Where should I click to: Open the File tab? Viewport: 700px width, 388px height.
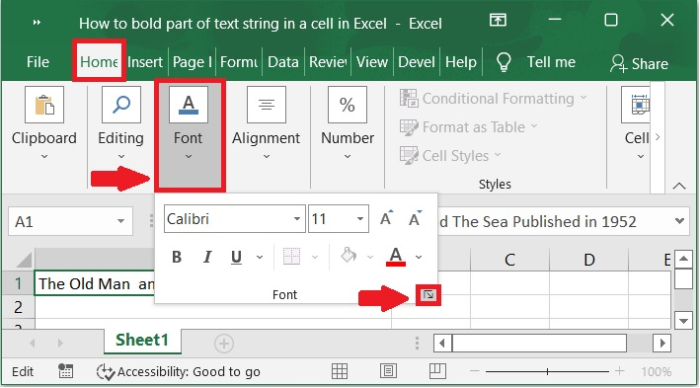(x=38, y=62)
